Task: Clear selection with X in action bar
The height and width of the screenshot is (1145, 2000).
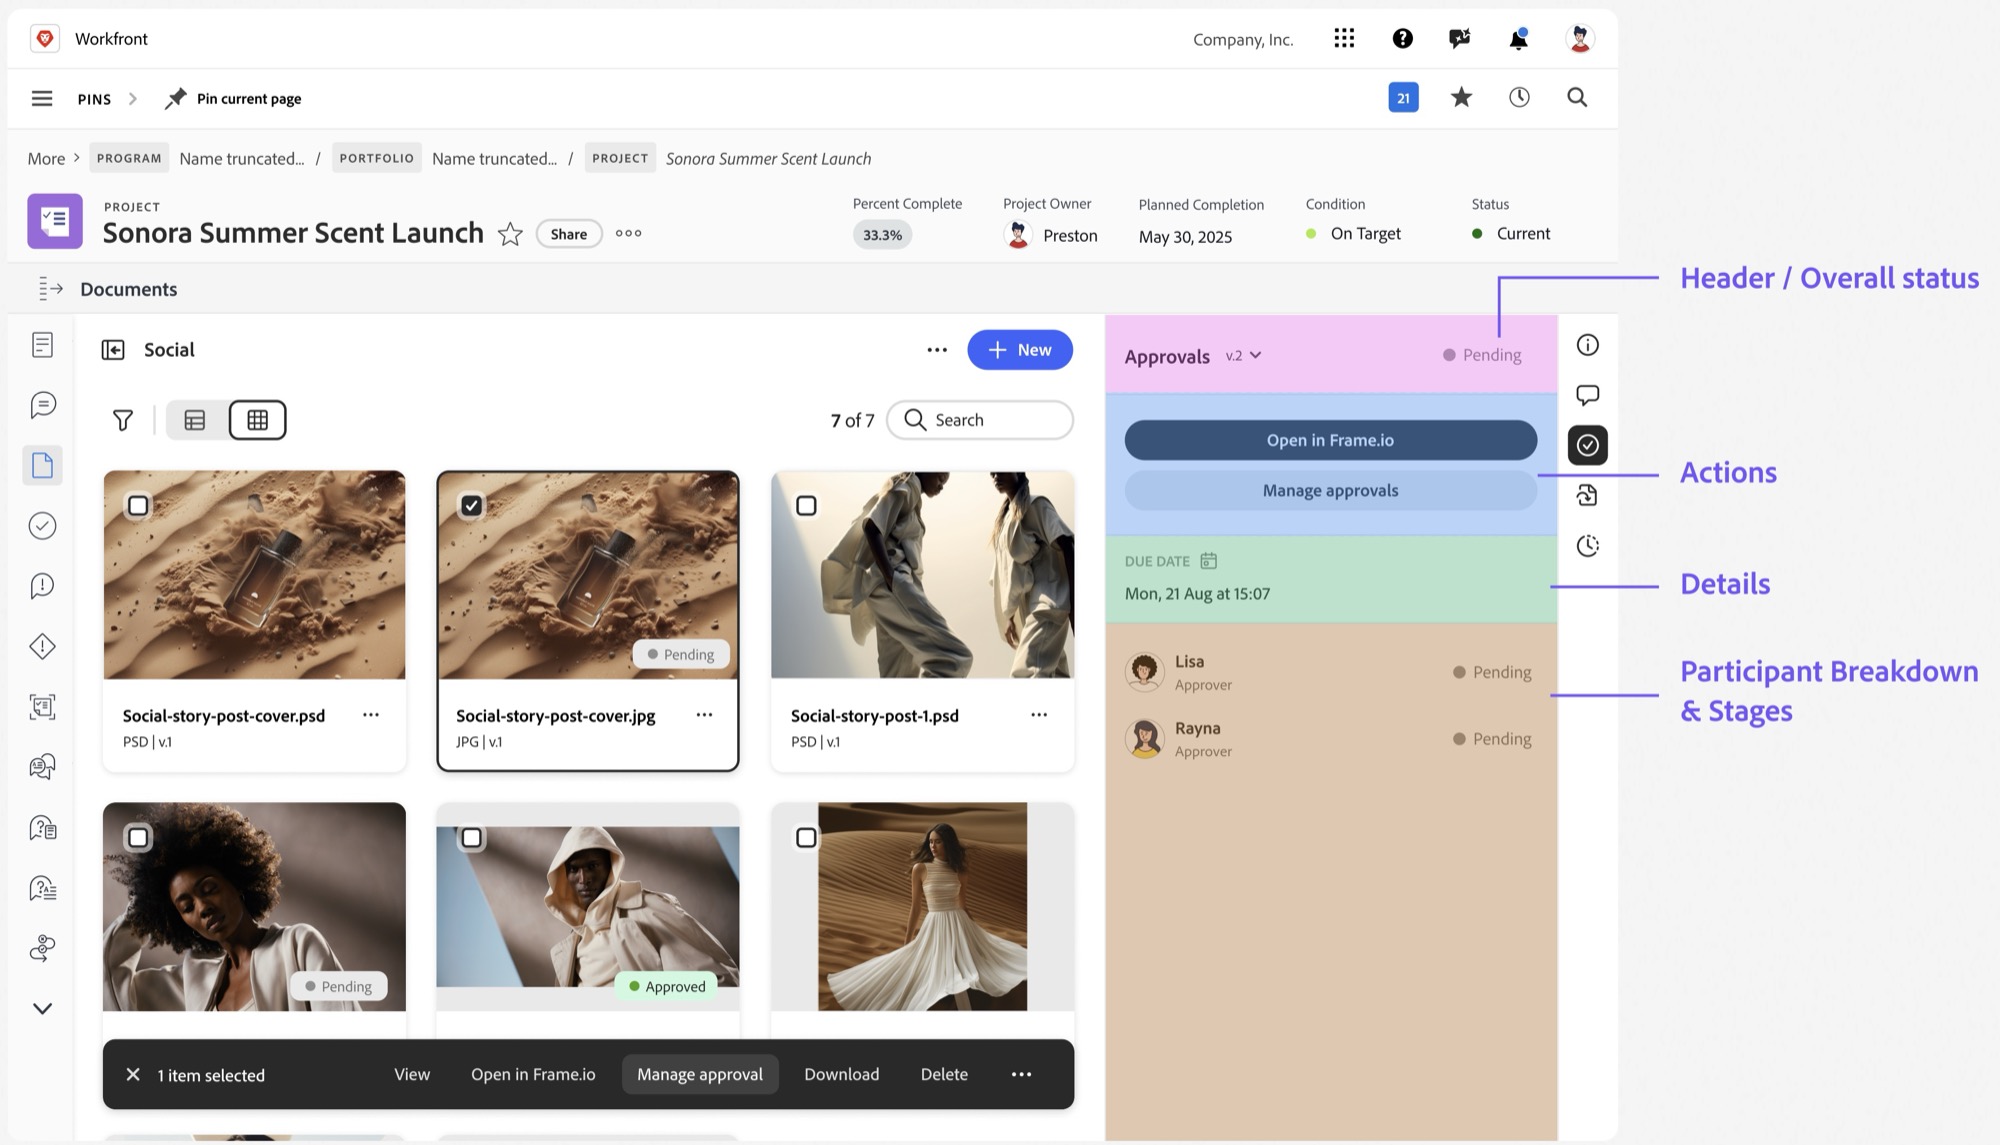Action: (132, 1075)
